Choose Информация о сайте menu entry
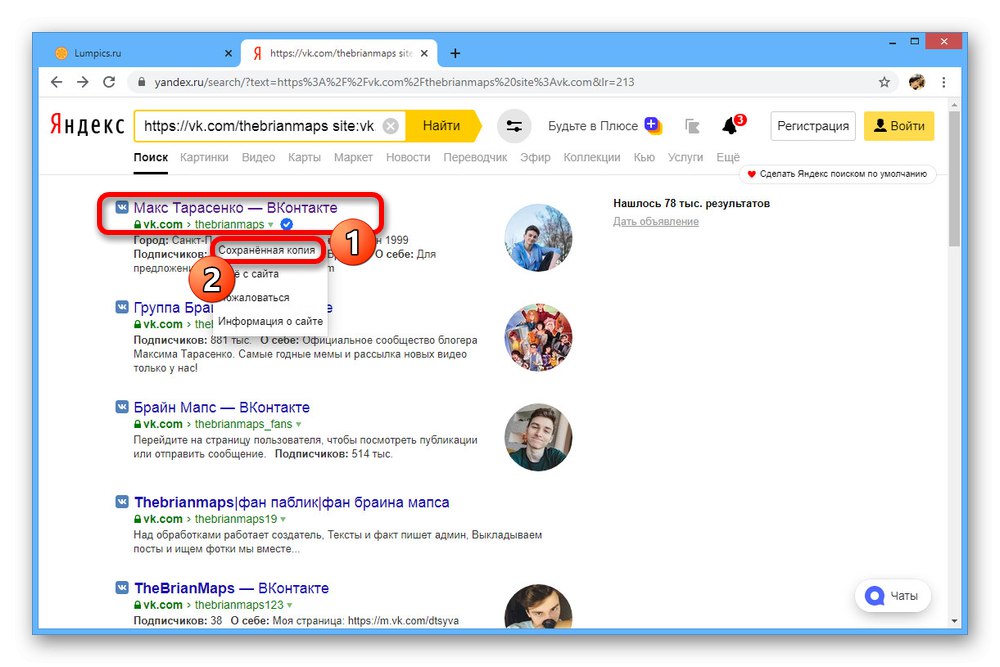This screenshot has height=667, width=1000. point(270,321)
